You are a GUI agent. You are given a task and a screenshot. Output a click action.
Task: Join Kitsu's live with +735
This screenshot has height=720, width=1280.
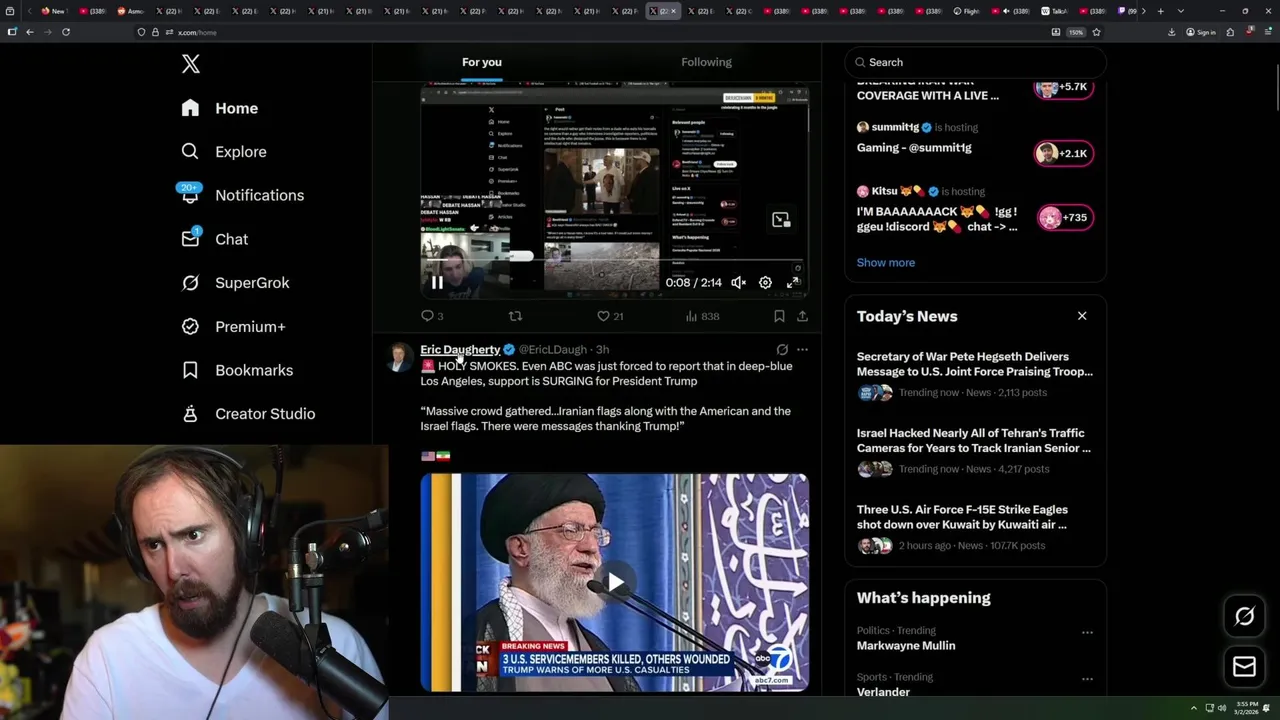(x=1064, y=218)
